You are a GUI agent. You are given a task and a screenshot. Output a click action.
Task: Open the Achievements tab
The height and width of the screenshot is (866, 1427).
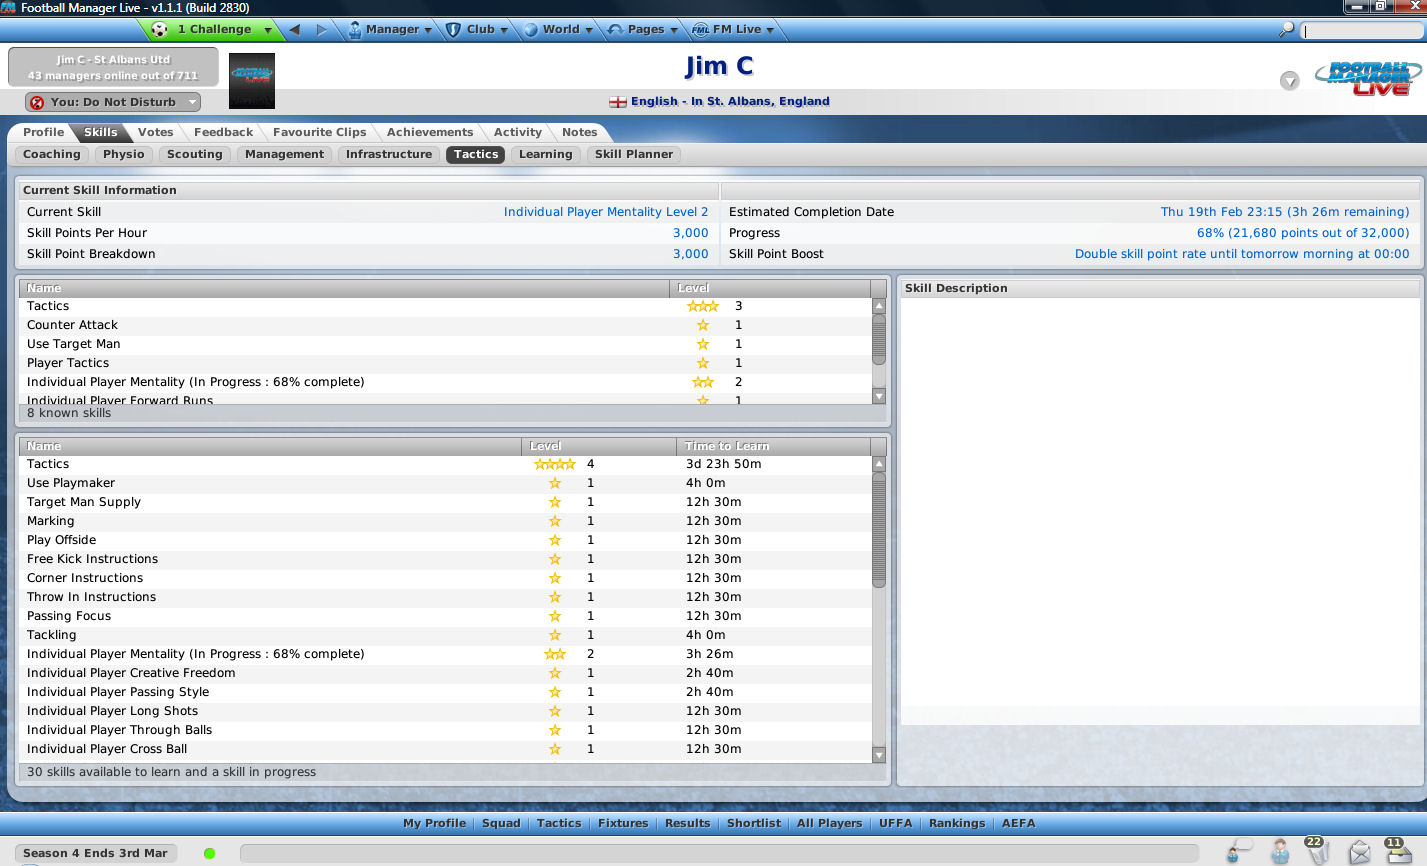(430, 132)
